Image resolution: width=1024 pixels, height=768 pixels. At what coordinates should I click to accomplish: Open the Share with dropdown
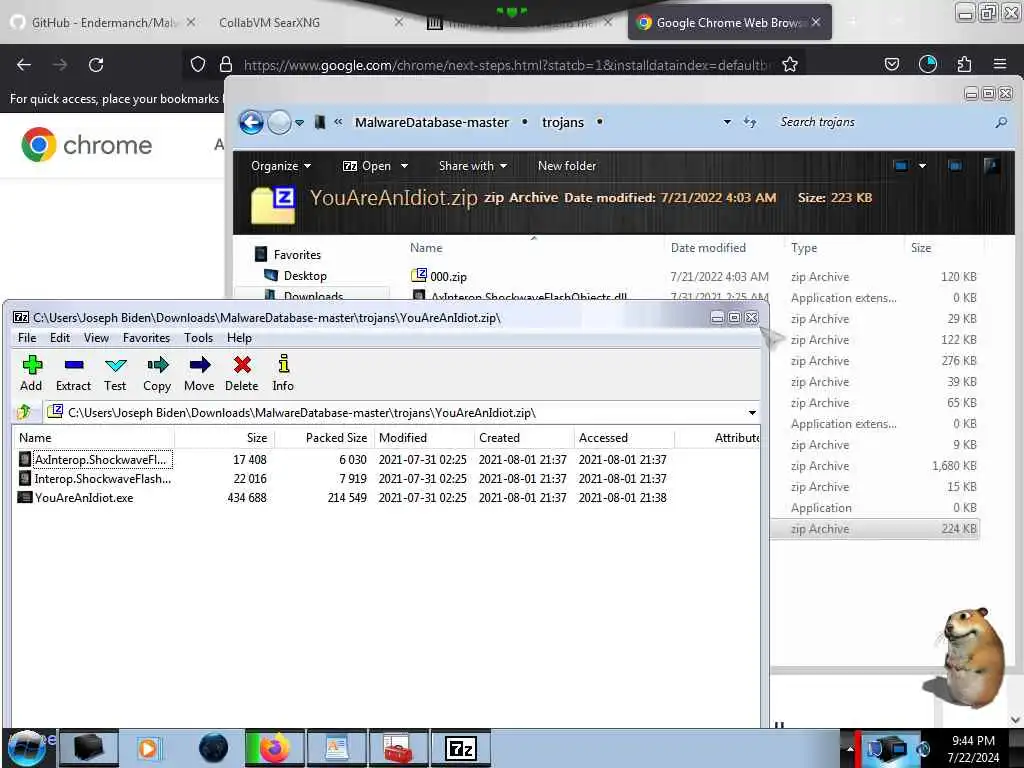(x=473, y=166)
